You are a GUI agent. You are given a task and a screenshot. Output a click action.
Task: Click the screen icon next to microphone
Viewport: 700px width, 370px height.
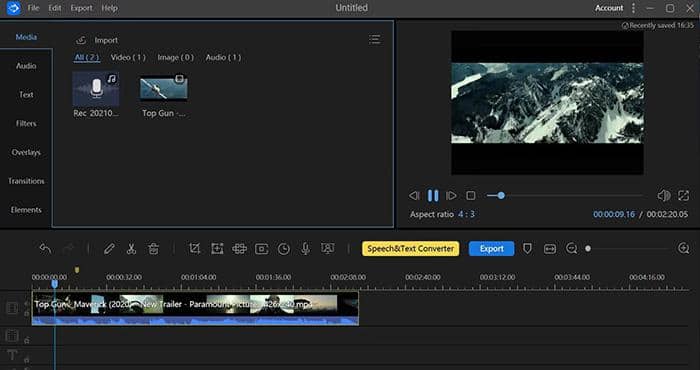[328, 249]
